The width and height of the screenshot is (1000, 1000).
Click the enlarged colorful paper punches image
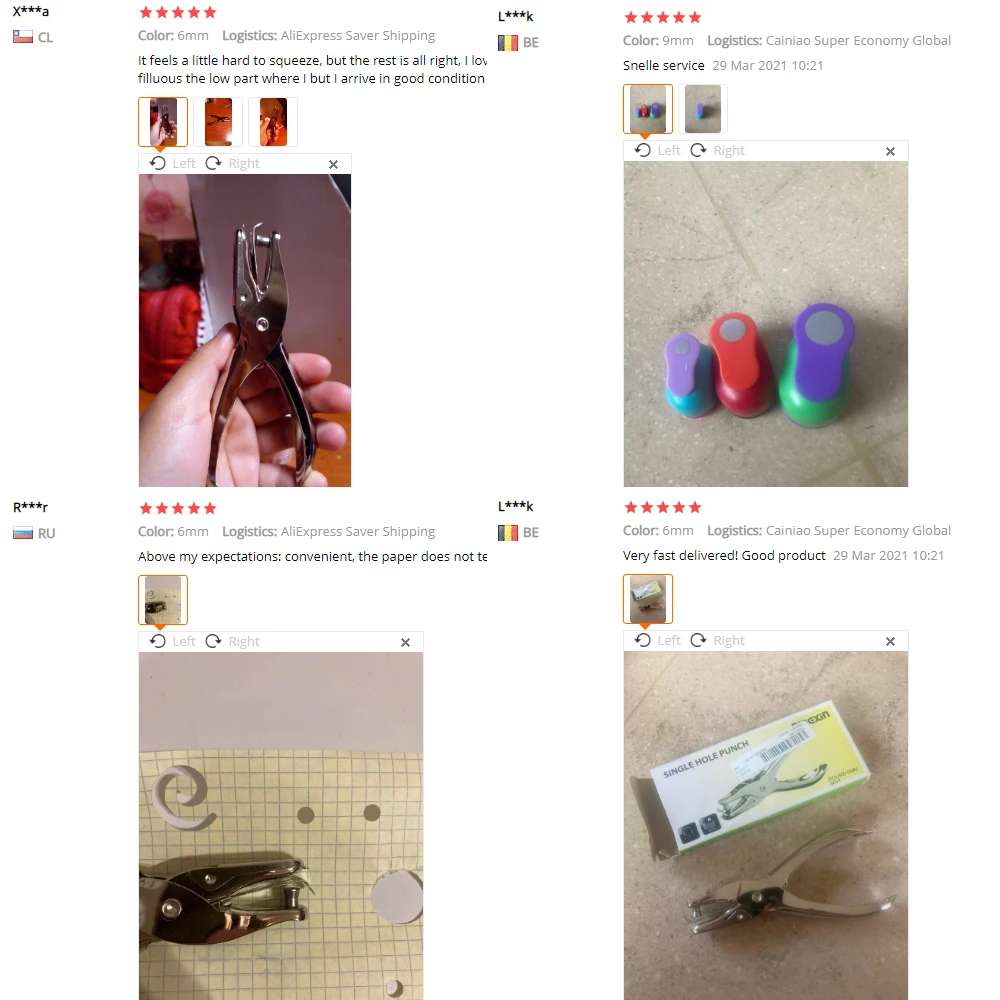point(766,324)
